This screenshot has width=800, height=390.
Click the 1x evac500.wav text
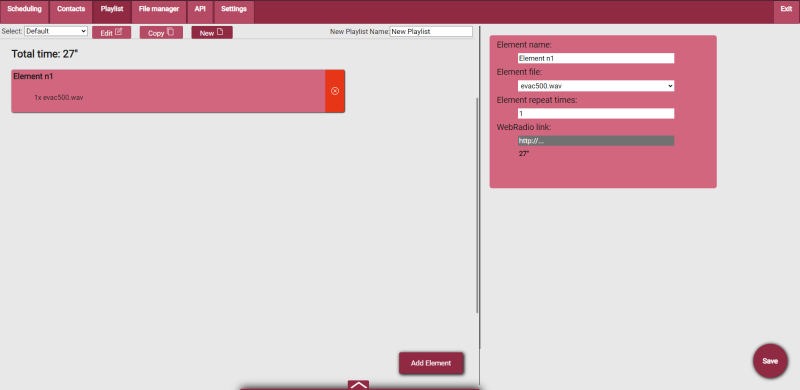pos(59,97)
